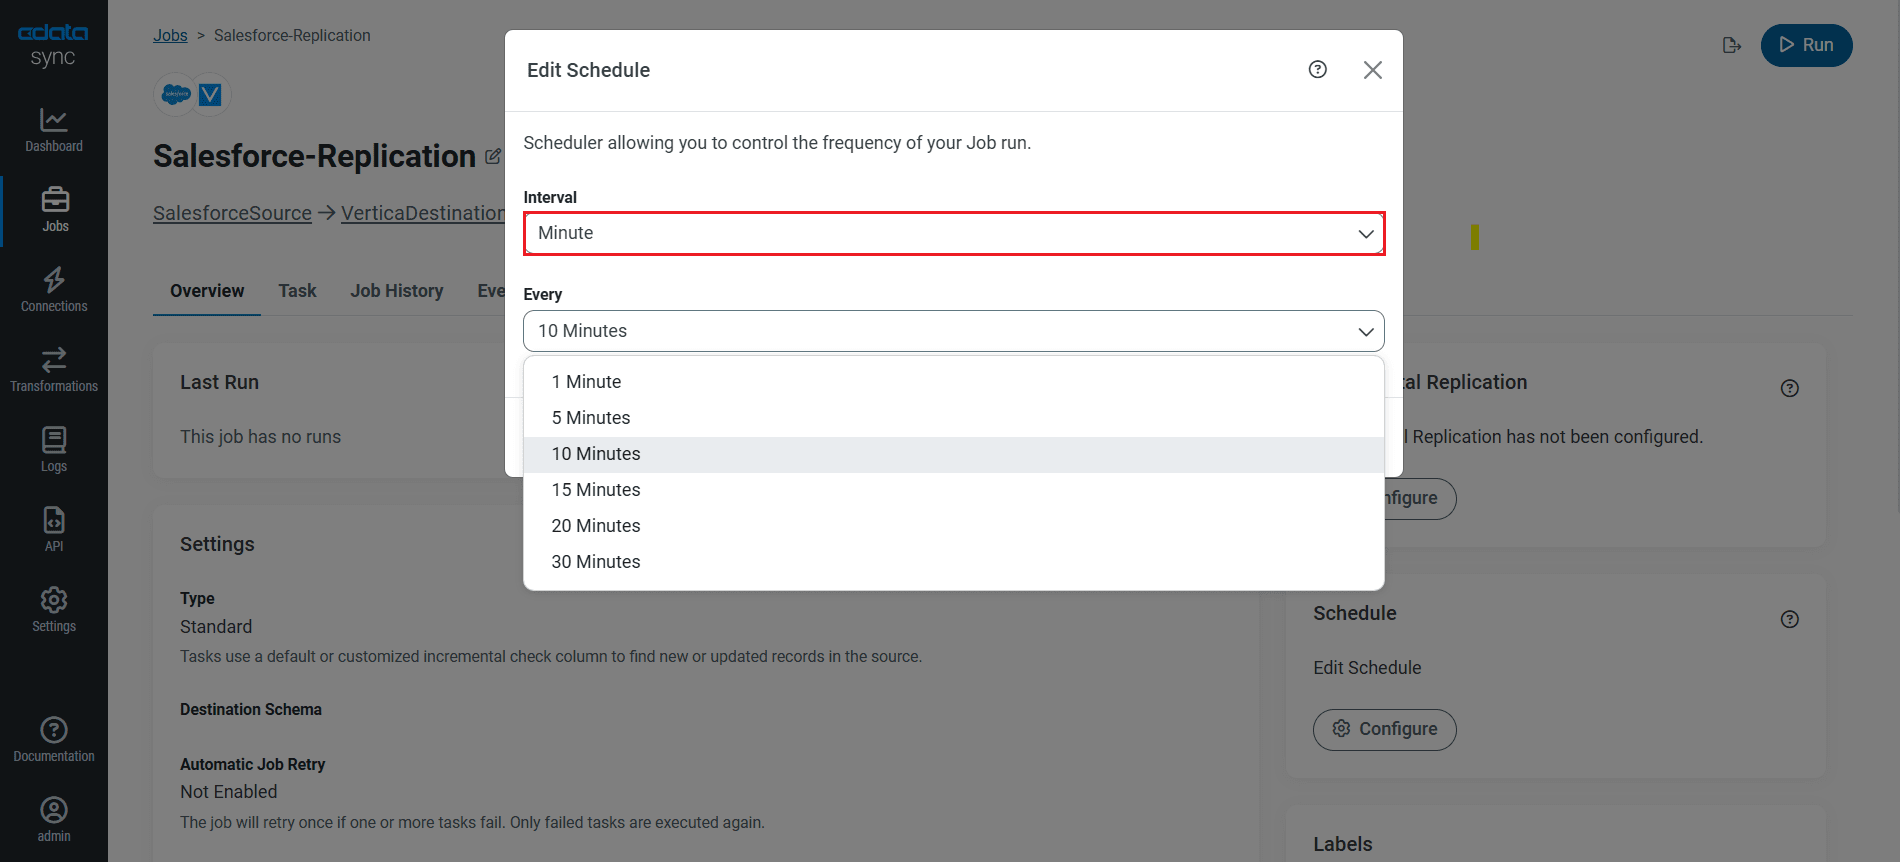Select 1 Minute from the list
The image size is (1900, 862).
click(586, 382)
